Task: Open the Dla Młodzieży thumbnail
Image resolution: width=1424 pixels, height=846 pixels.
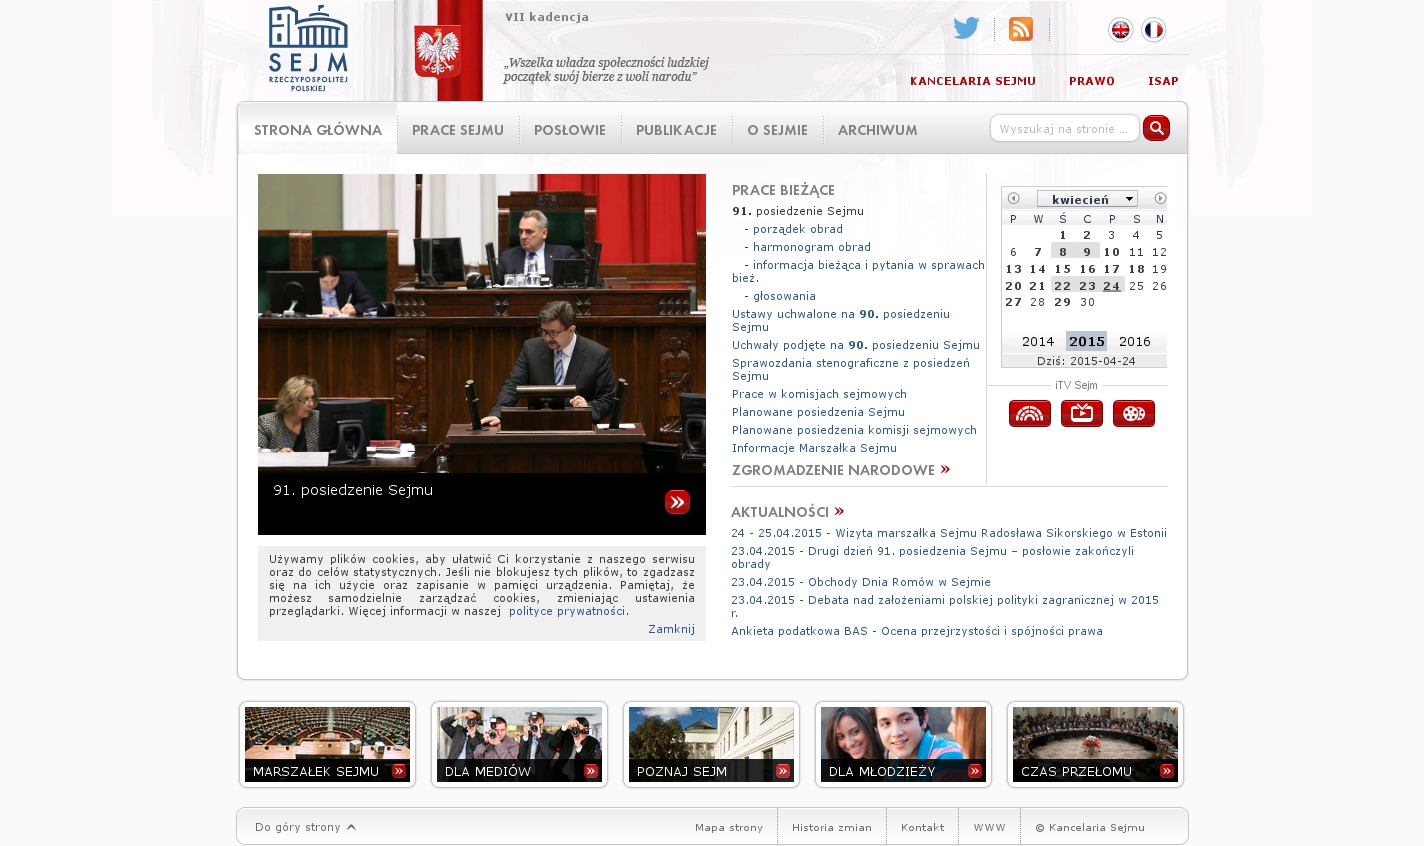Action: [x=903, y=745]
